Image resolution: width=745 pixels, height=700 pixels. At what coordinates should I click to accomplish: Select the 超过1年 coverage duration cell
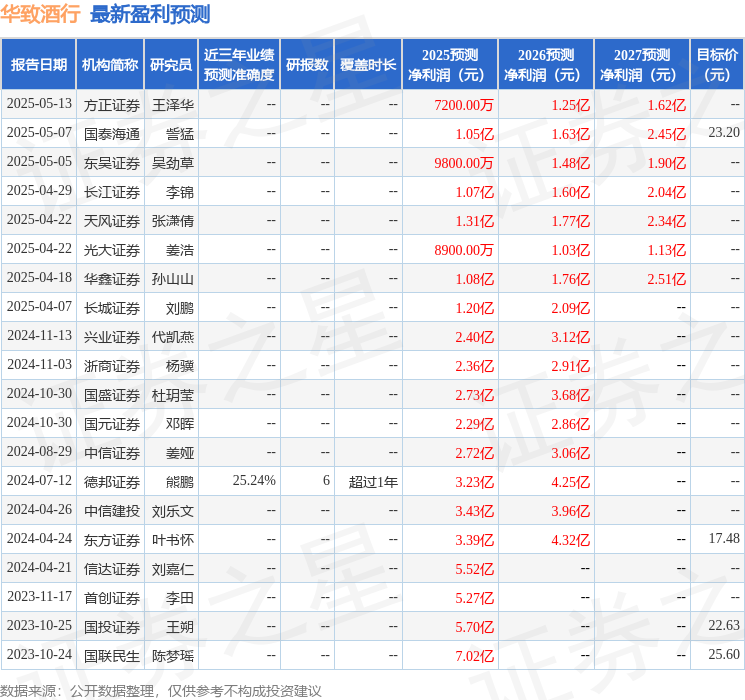(x=373, y=482)
